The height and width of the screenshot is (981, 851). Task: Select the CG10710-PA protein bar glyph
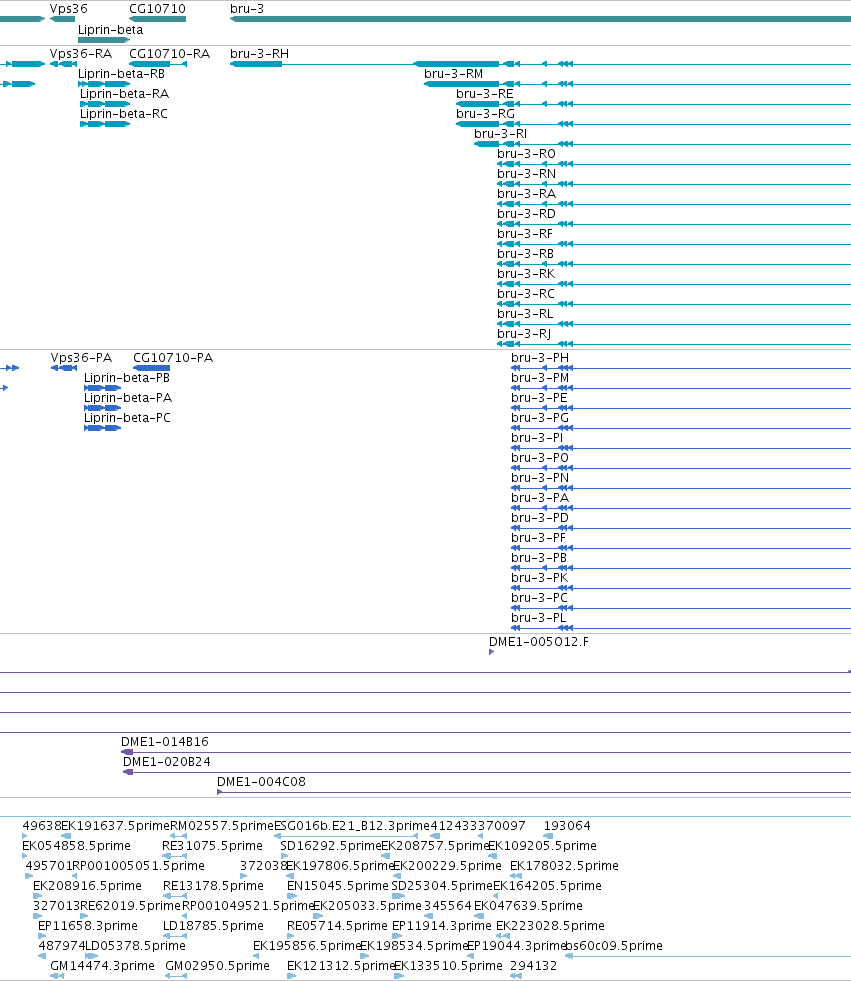151,368
